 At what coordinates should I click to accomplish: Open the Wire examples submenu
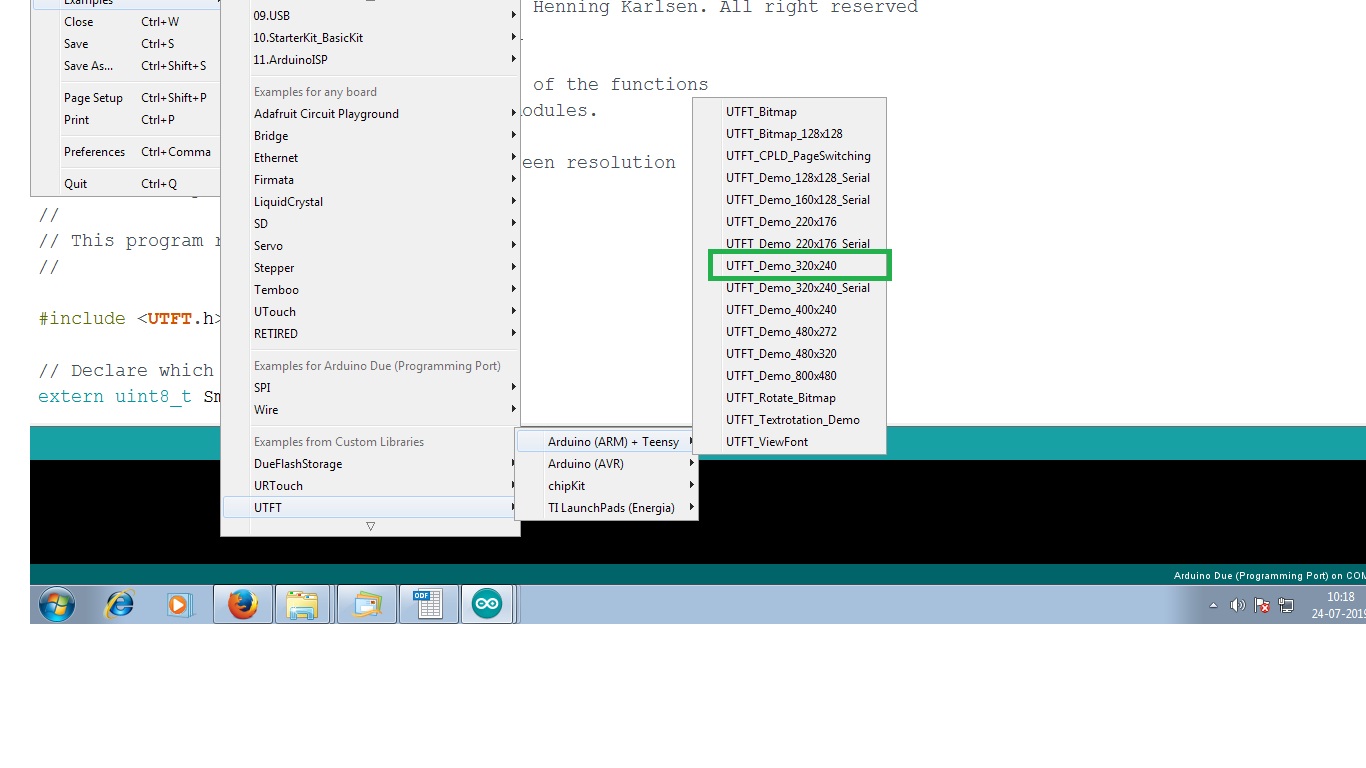pos(370,409)
